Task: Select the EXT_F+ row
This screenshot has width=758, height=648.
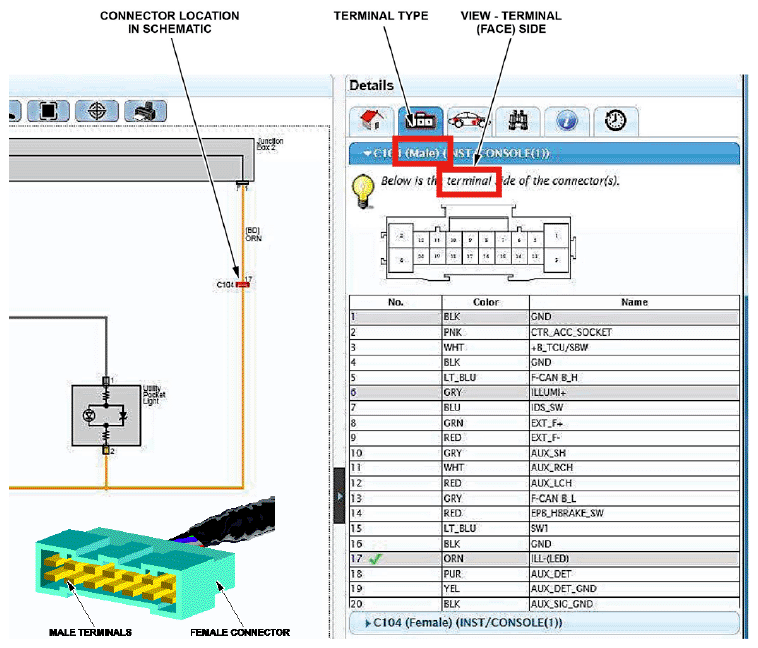Action: click(x=544, y=423)
